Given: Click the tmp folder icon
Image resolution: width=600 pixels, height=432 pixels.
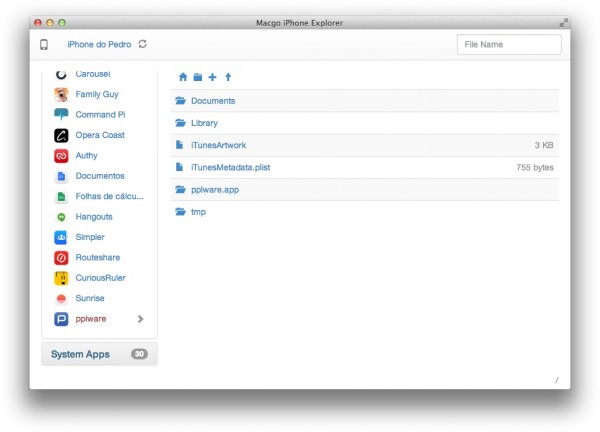Looking at the screenshot, I should 180,212.
